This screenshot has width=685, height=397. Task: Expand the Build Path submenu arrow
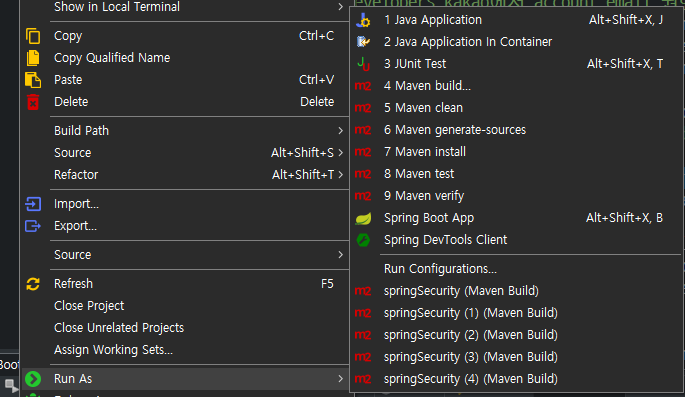pos(340,131)
